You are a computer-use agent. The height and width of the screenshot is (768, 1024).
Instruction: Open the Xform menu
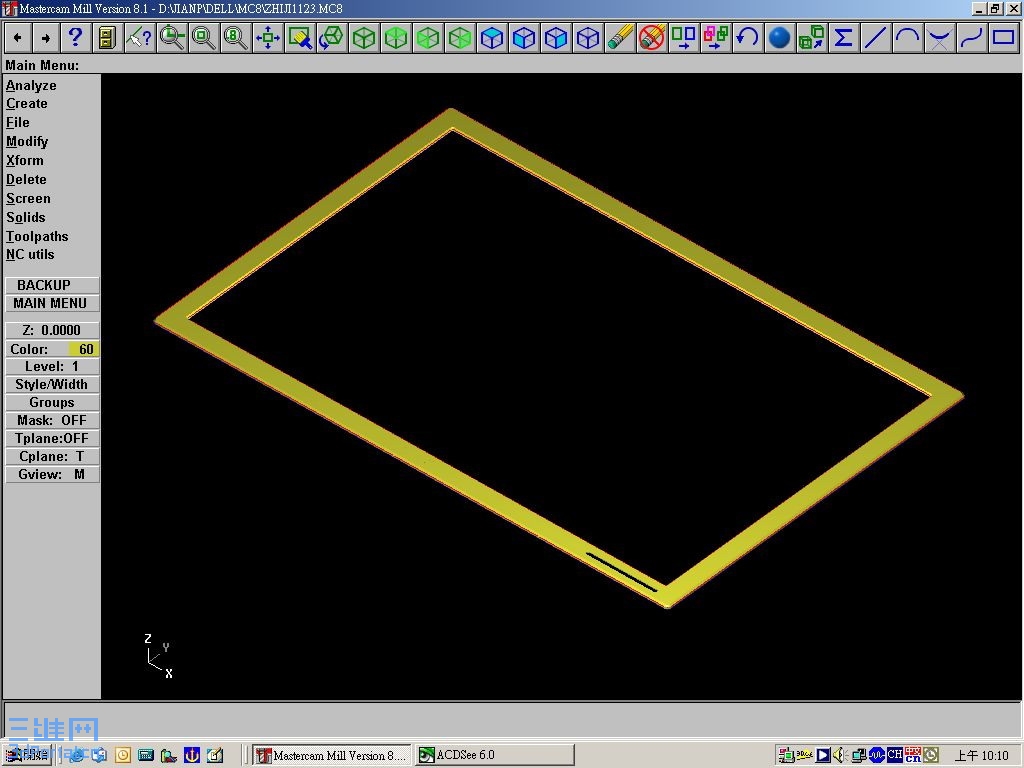pyautogui.click(x=25, y=161)
